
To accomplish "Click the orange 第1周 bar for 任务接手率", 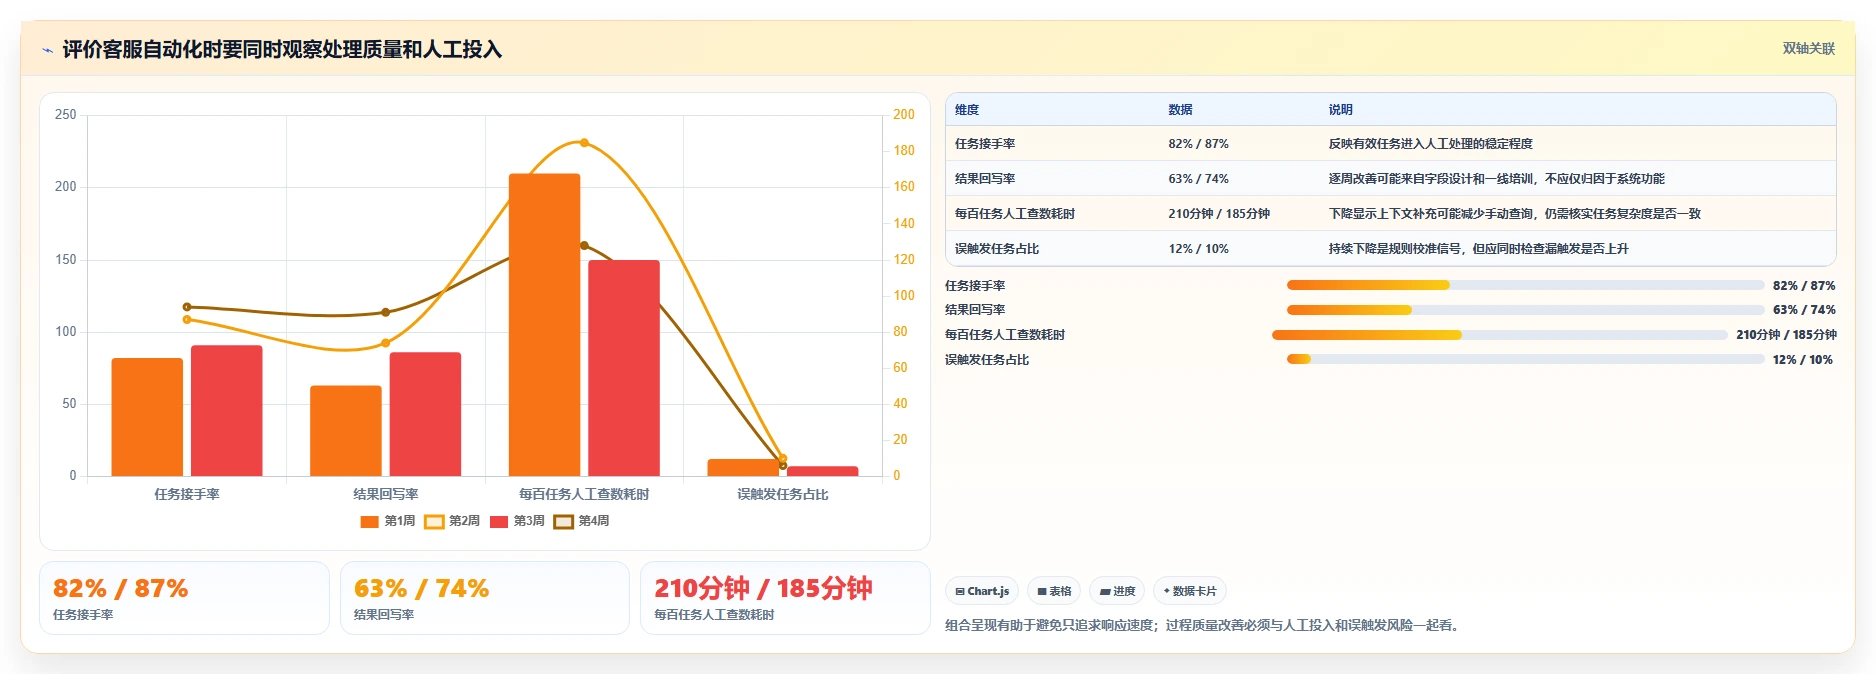I will click(x=147, y=417).
